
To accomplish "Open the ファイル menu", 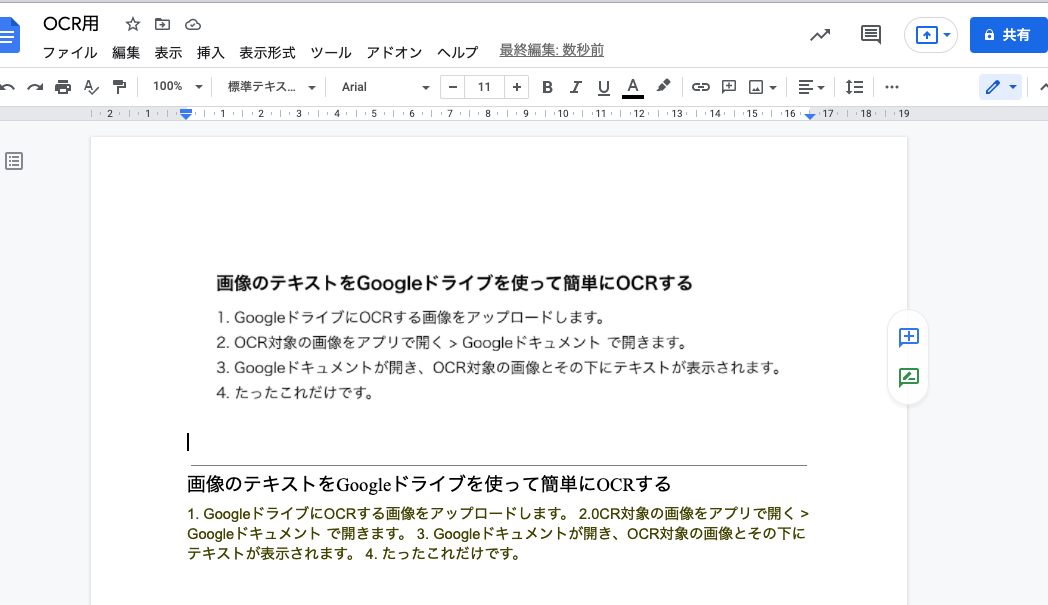I will click(x=70, y=52).
